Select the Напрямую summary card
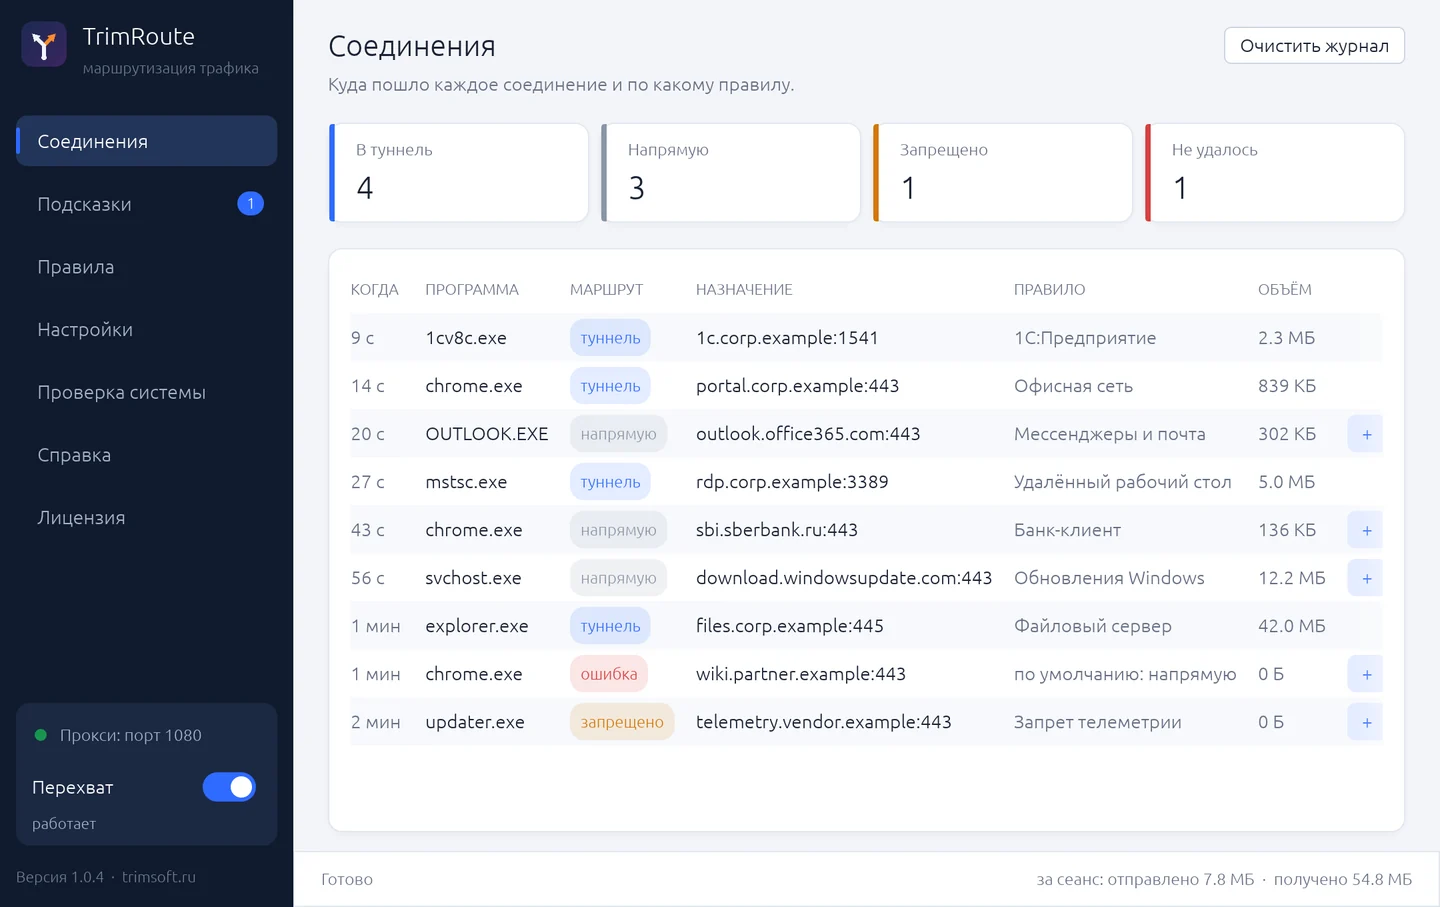The image size is (1440, 907). (x=731, y=172)
